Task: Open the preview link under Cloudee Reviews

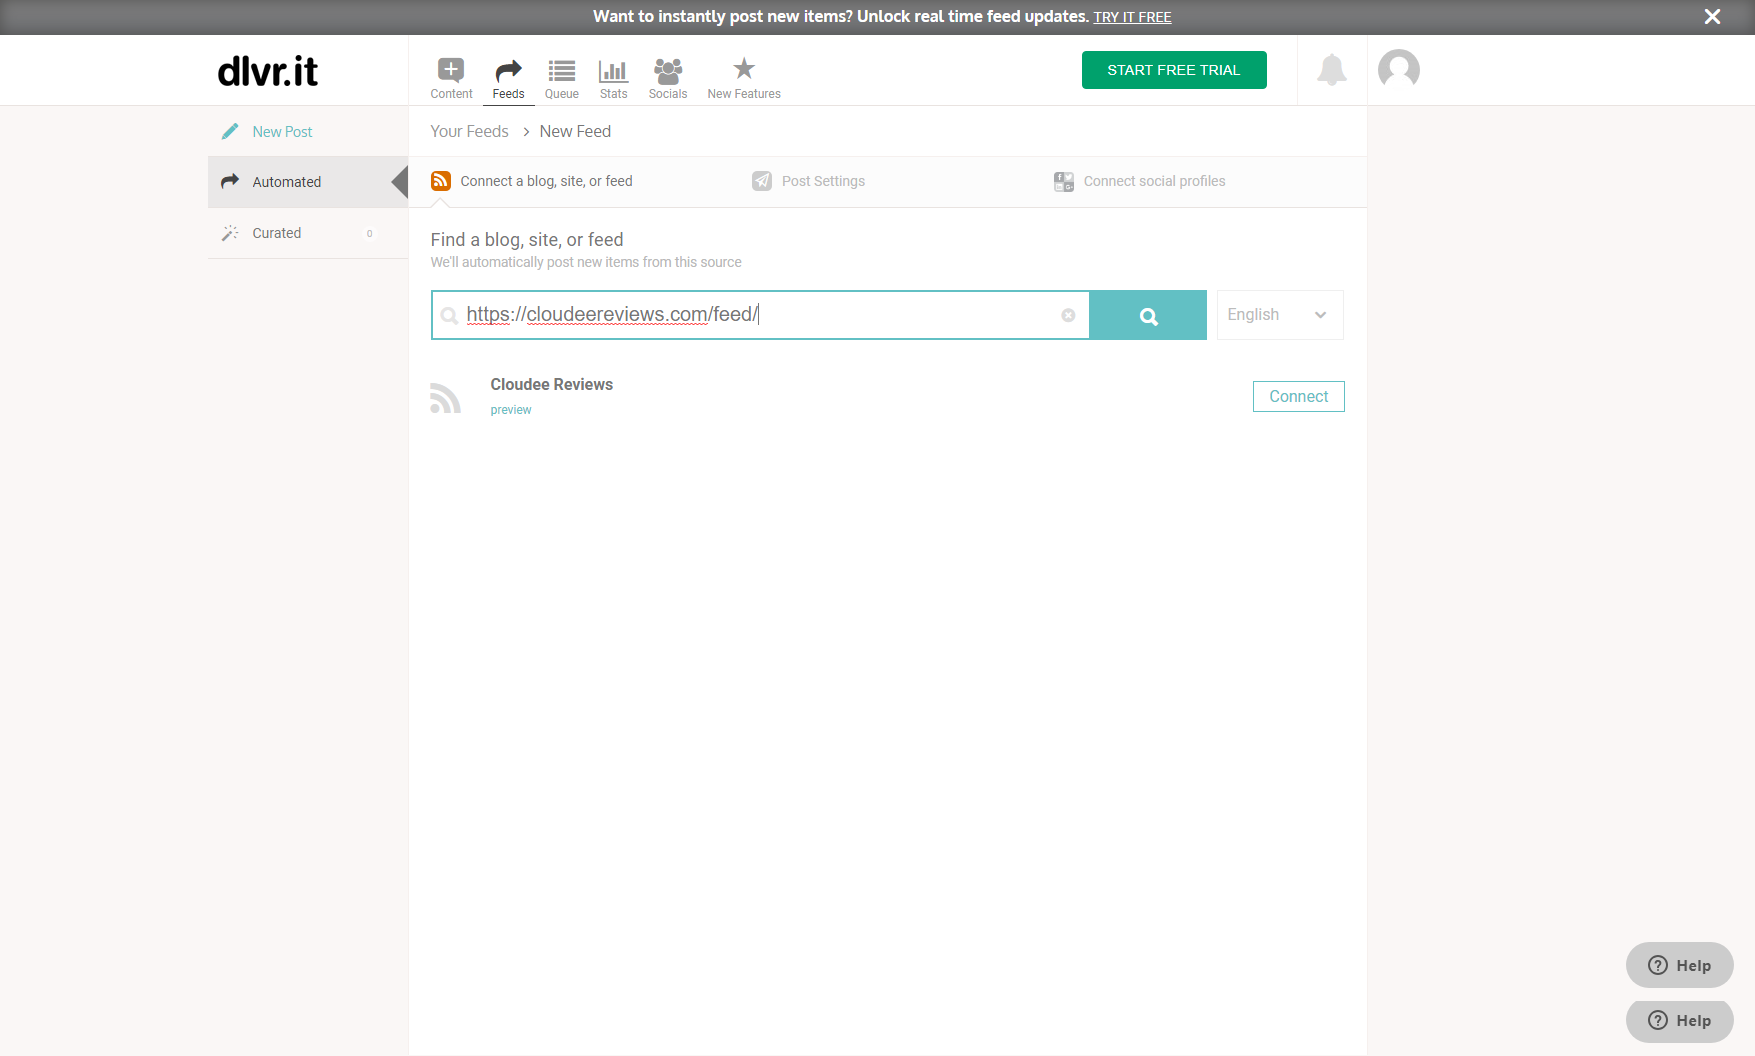Action: (x=510, y=410)
